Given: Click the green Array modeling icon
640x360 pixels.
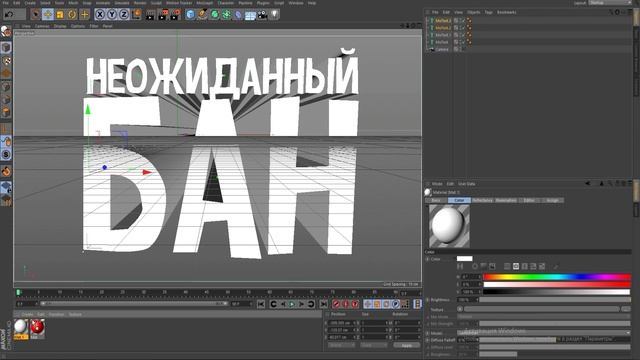Looking at the screenshot, I should tap(226, 15).
